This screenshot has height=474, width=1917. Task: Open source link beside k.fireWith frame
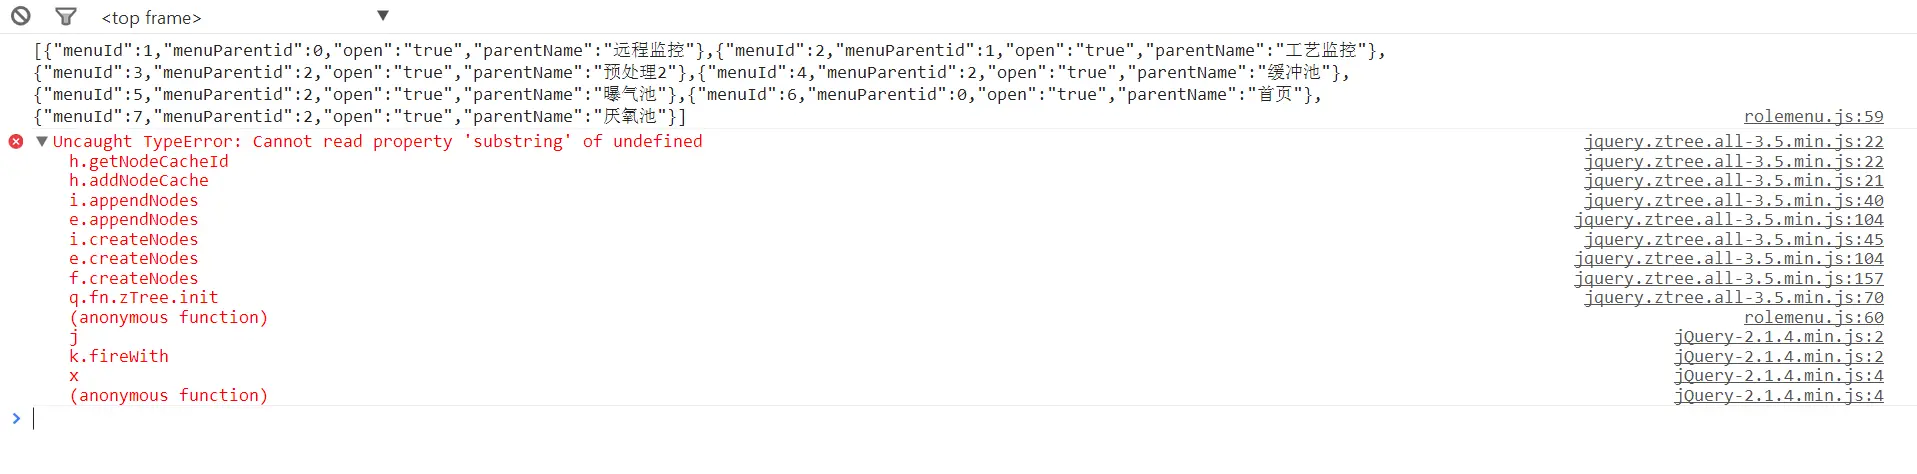tap(1778, 357)
